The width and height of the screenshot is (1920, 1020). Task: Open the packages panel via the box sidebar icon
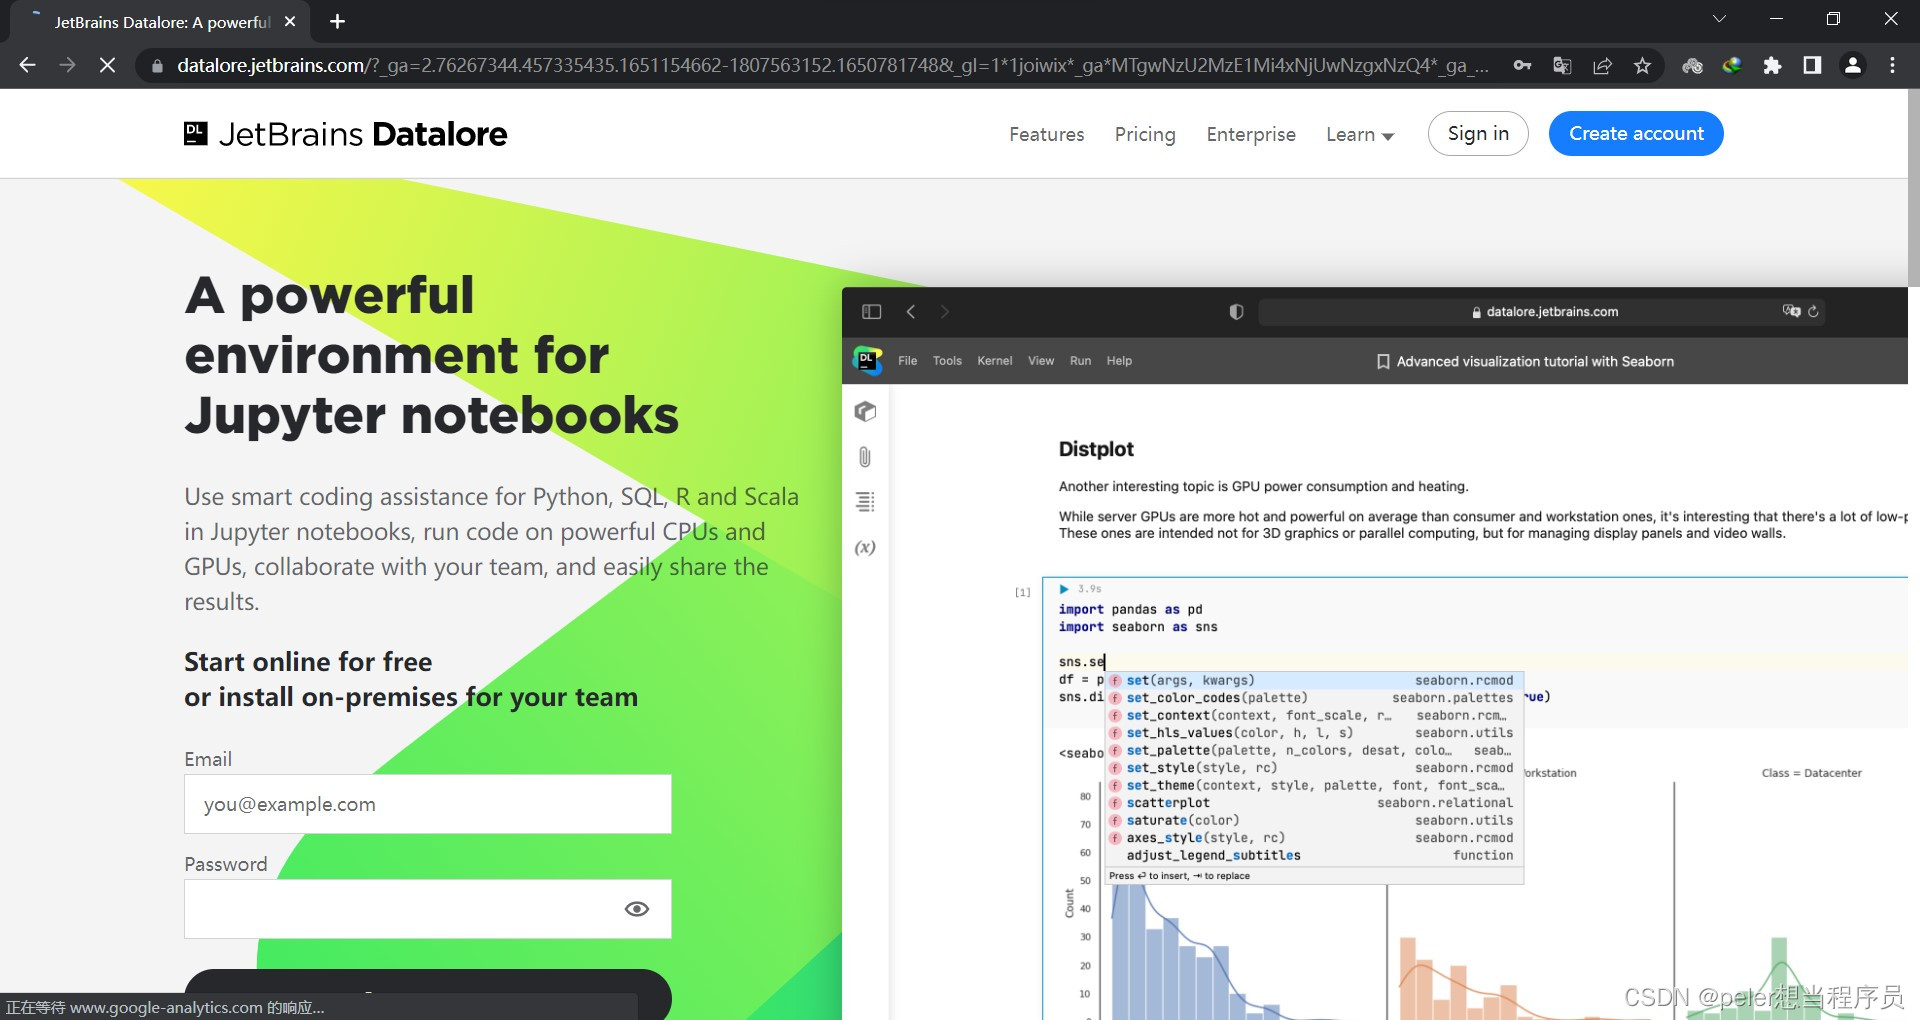864,411
